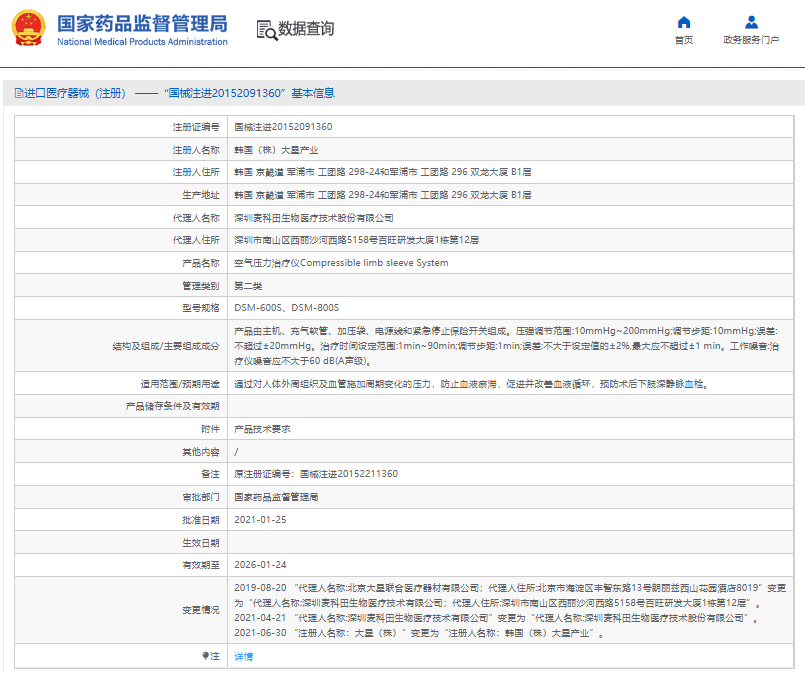The height and width of the screenshot is (673, 805).
Task: Click the 适用范围/预期用途 description text
Action: tap(472, 384)
